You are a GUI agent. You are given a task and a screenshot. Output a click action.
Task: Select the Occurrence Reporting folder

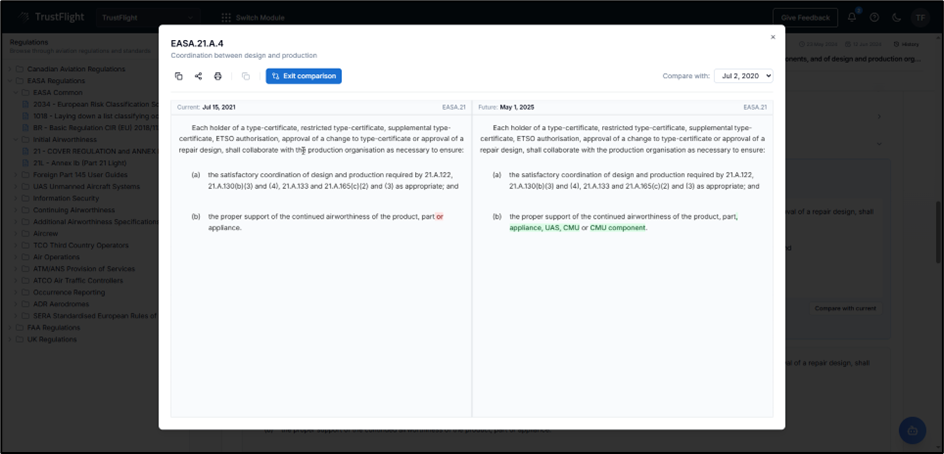(69, 292)
